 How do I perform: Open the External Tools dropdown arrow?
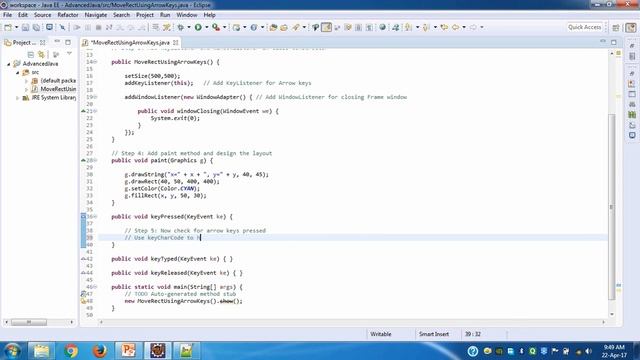click(x=224, y=27)
